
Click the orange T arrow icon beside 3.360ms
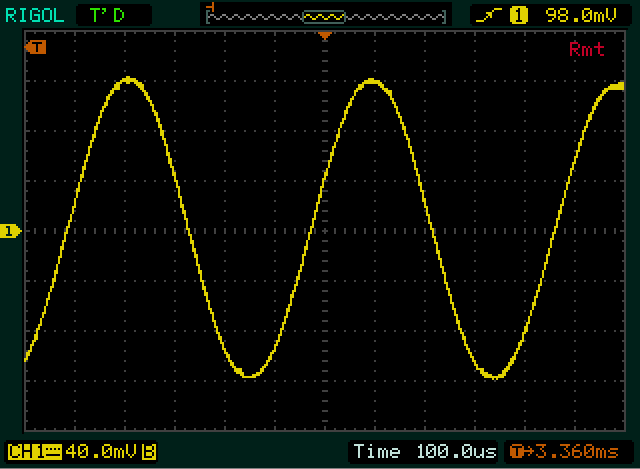517,452
